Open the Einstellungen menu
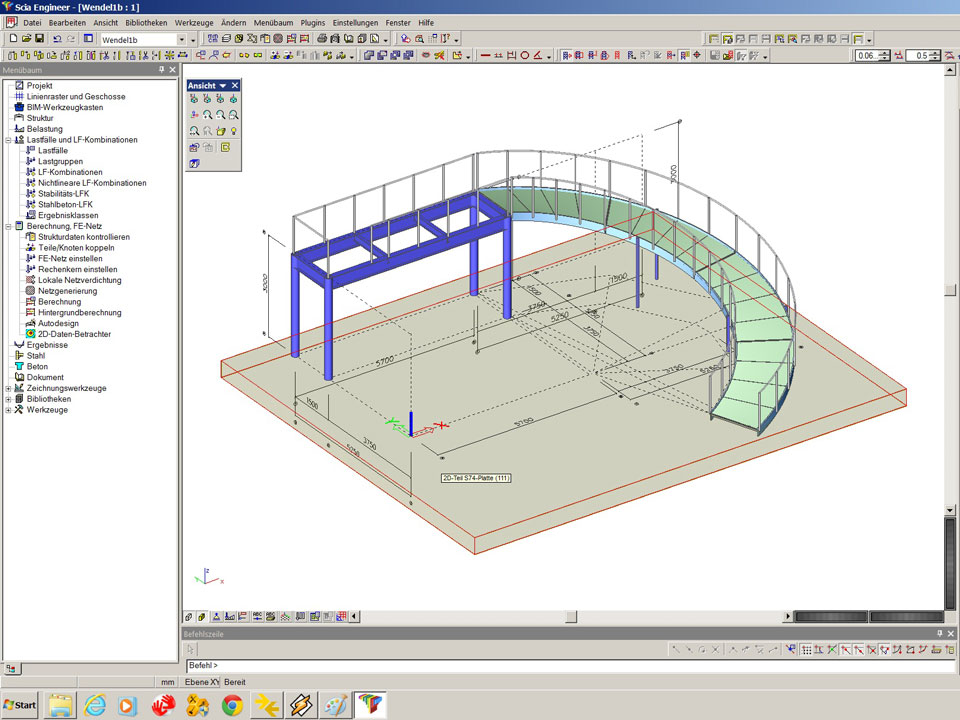Viewport: 960px width, 720px height. tap(356, 22)
